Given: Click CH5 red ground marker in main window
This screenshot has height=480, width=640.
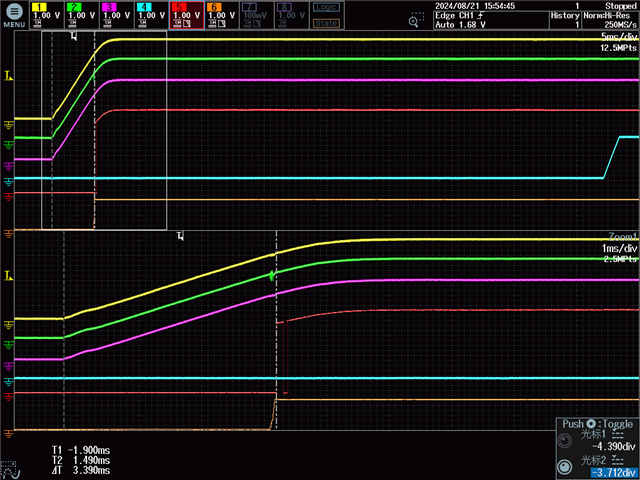Looking at the screenshot, I should pos(8,197).
